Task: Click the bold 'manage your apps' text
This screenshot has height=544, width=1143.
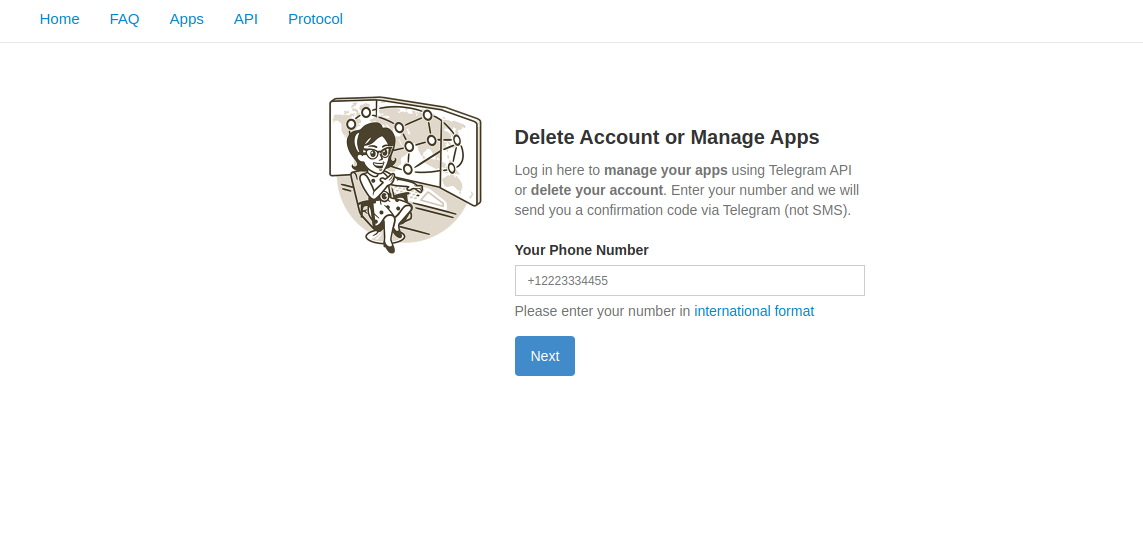Action: pyautogui.click(x=666, y=170)
